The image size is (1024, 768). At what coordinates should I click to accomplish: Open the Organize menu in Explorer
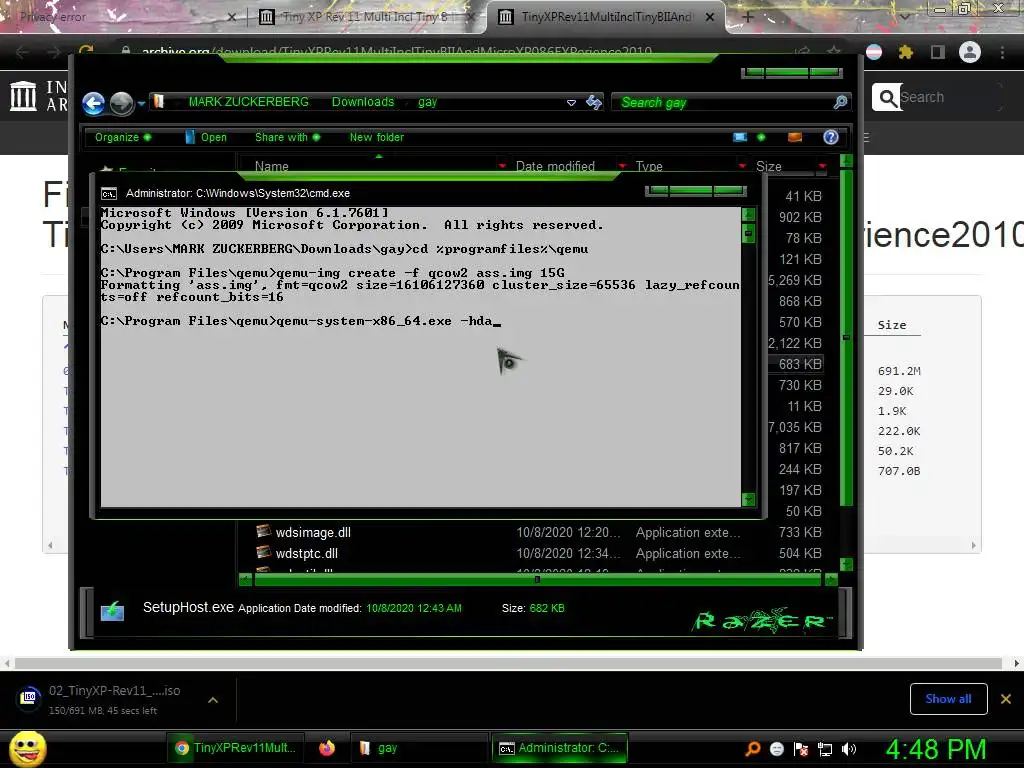click(x=122, y=137)
